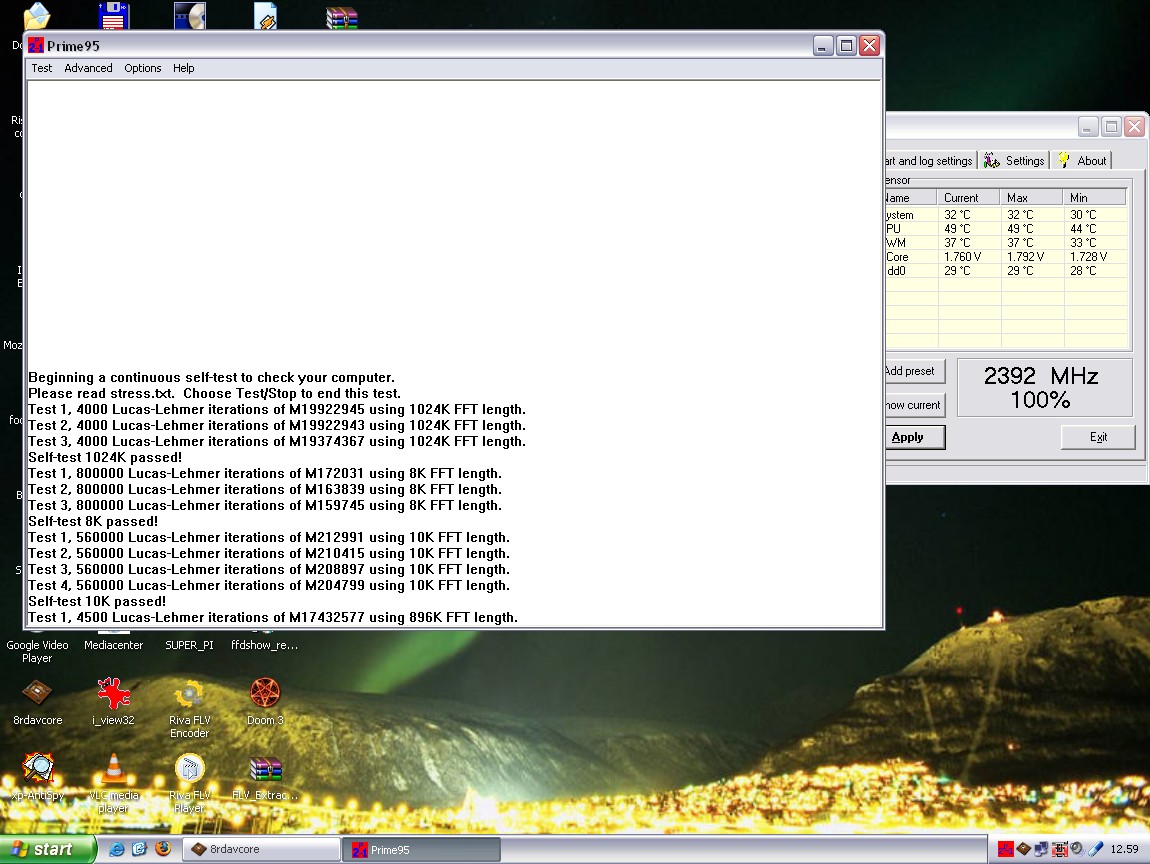Click the blue pill tray icon
This screenshot has width=1150, height=864.
click(1096, 849)
